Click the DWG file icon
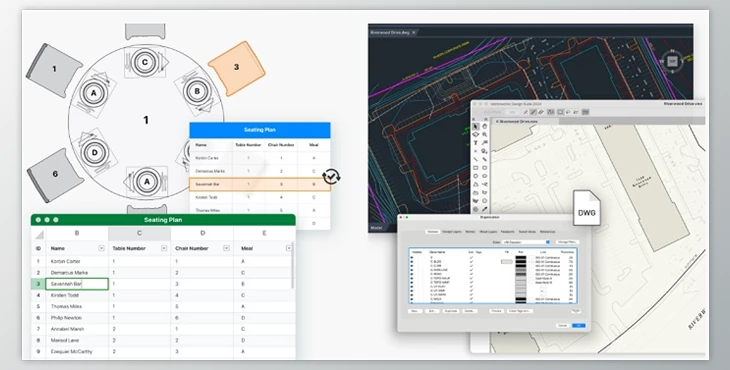730x370 pixels. 587,208
